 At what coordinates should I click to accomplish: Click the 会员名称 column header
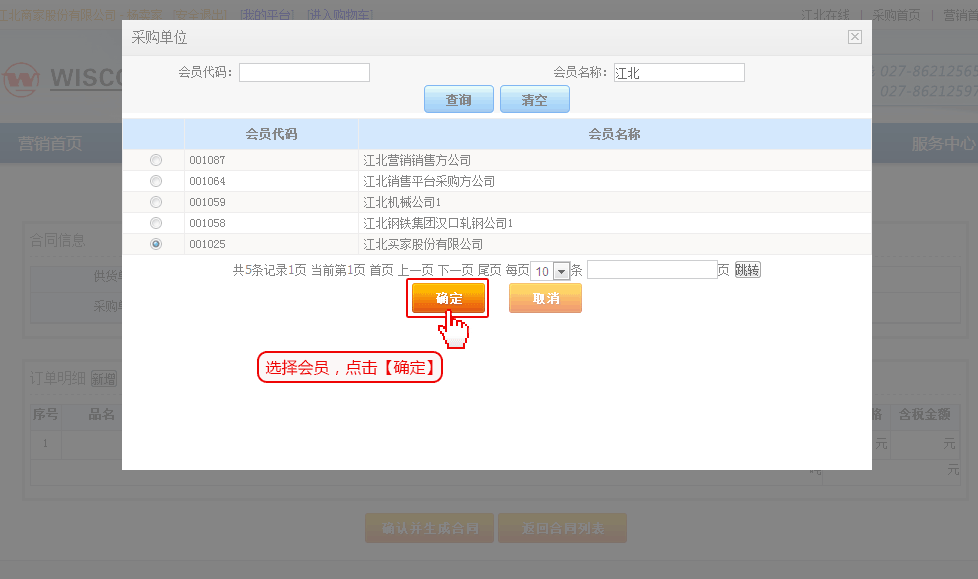pyautogui.click(x=614, y=134)
